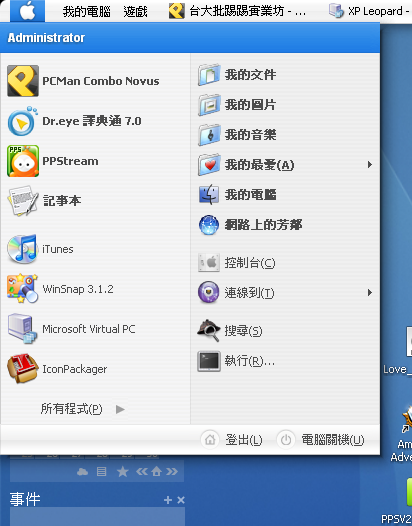
Task: Launch PPStream orange mascot icon
Action: [23, 161]
